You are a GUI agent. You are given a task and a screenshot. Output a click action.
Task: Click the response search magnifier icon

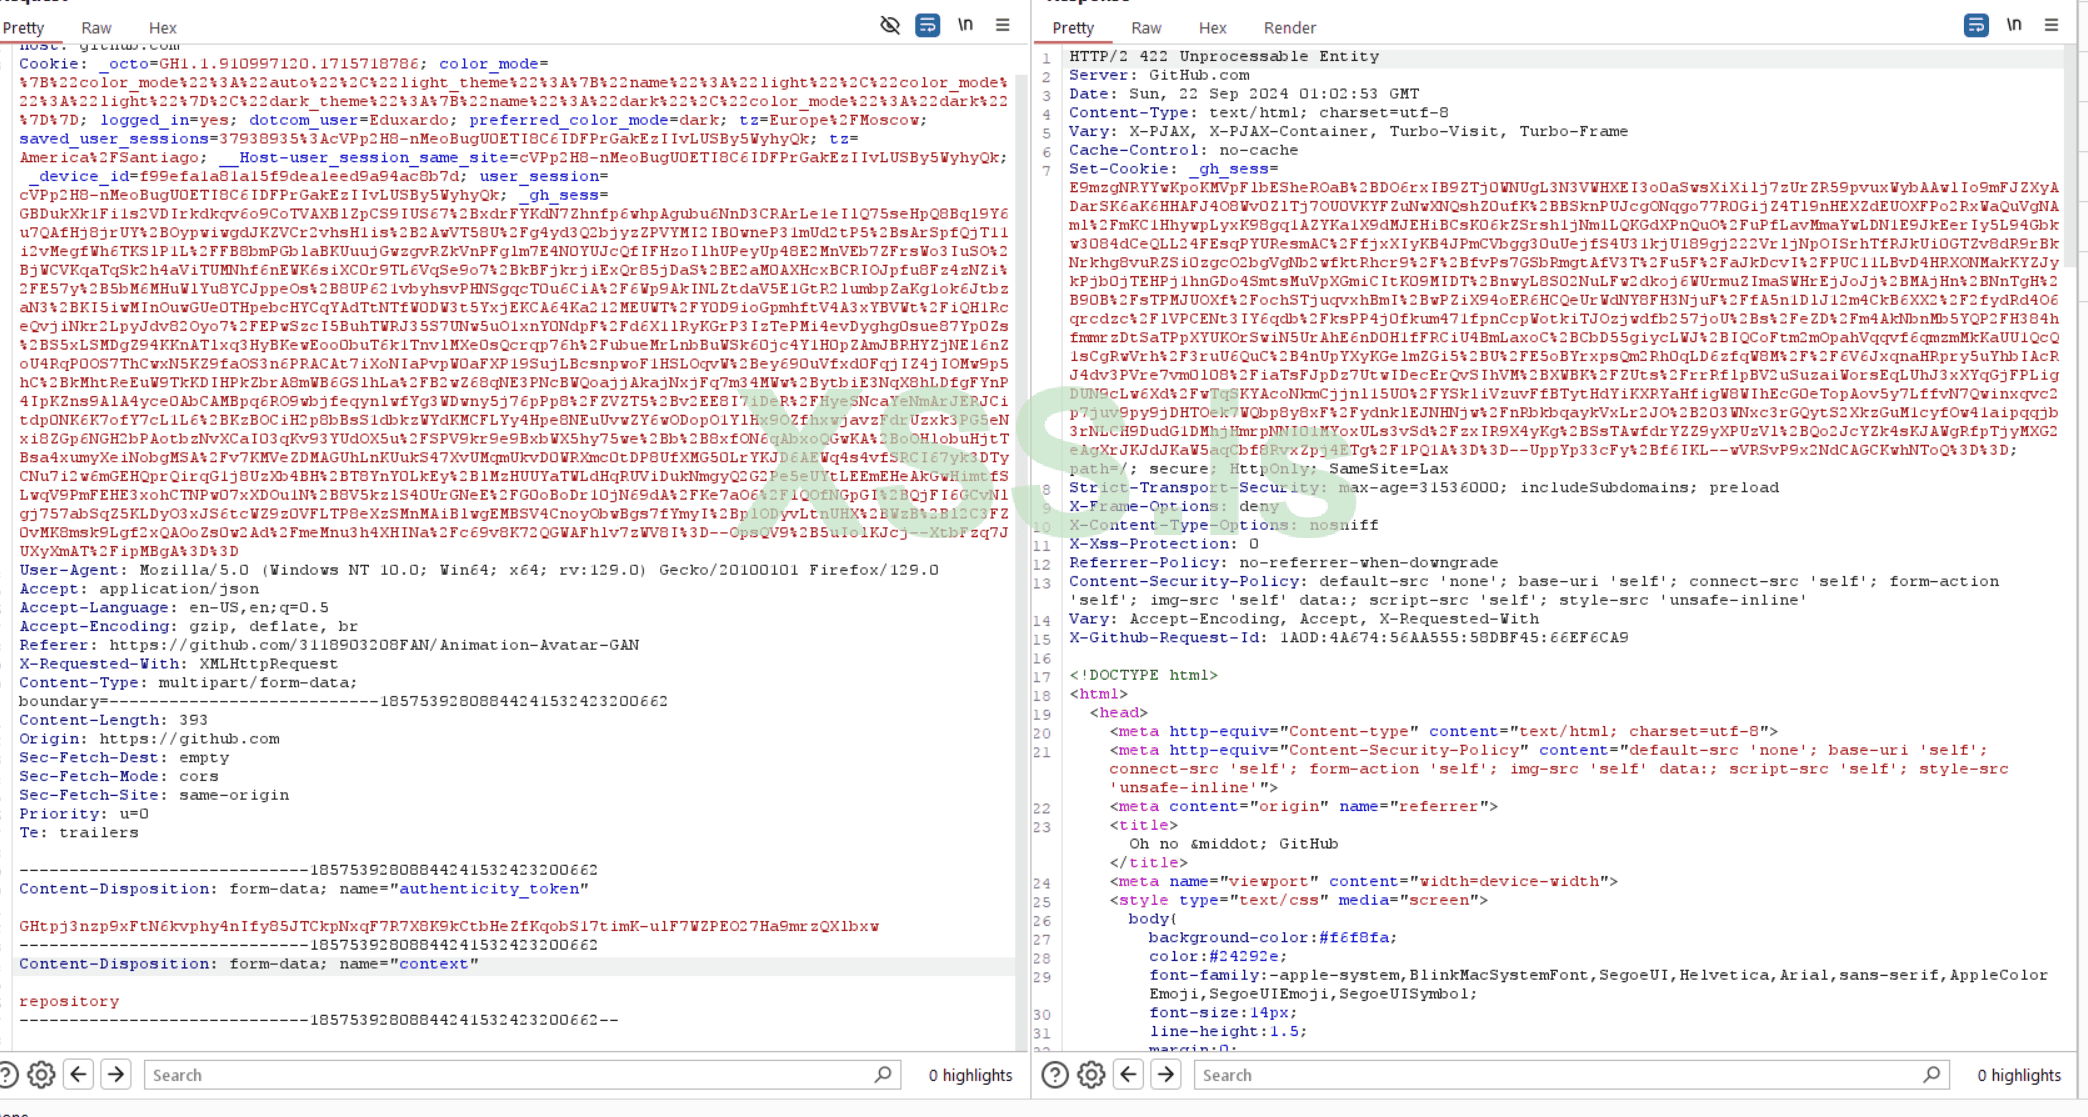click(x=1931, y=1075)
